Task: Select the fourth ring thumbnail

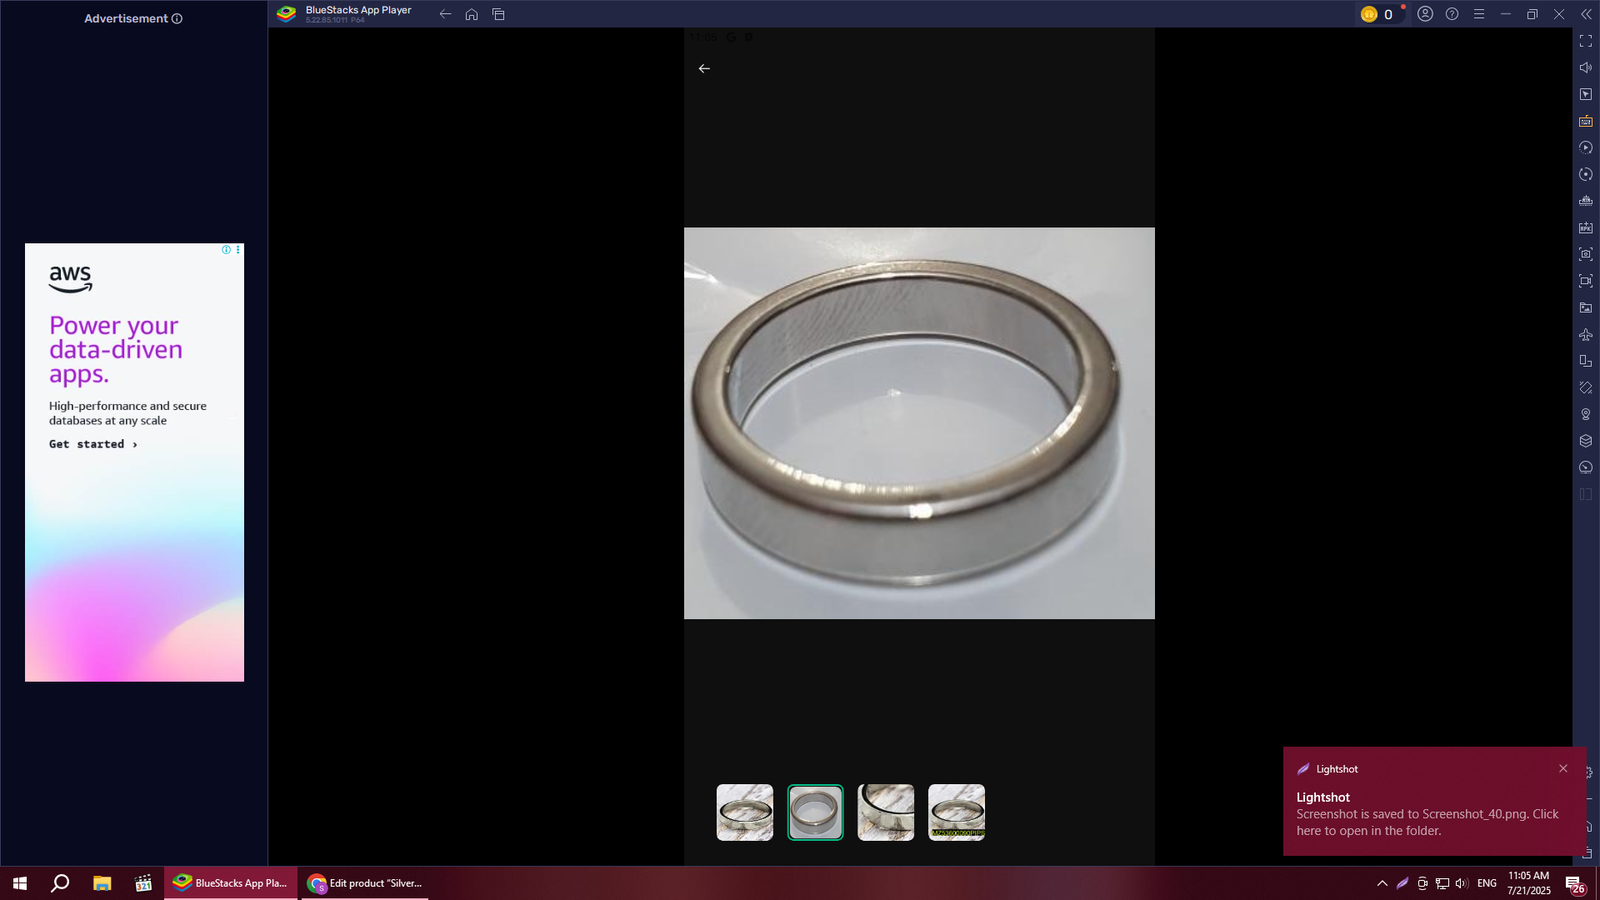Action: pyautogui.click(x=956, y=812)
